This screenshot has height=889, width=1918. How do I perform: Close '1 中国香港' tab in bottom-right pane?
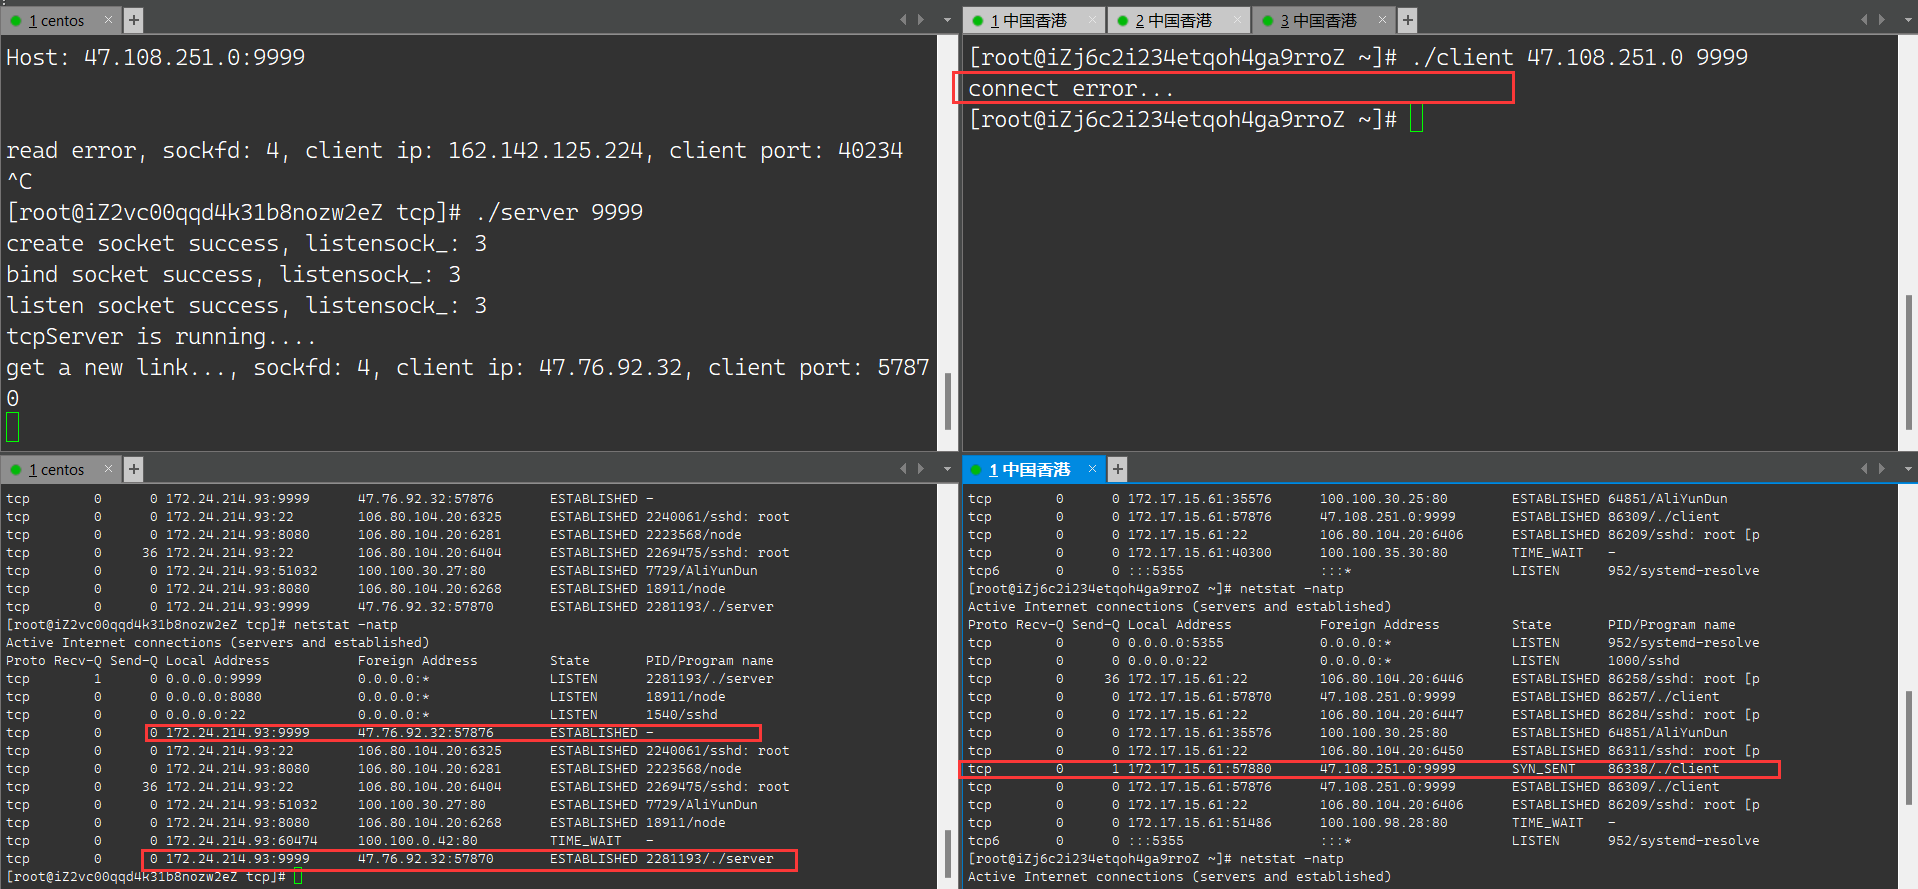coord(1092,469)
